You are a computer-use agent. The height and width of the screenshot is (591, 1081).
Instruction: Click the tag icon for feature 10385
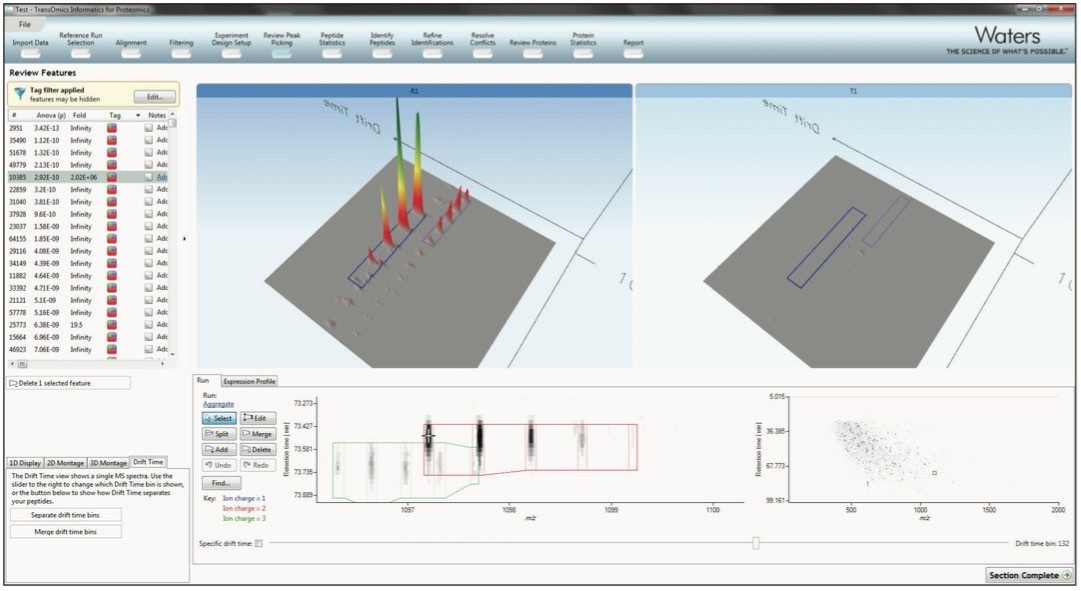tap(112, 177)
